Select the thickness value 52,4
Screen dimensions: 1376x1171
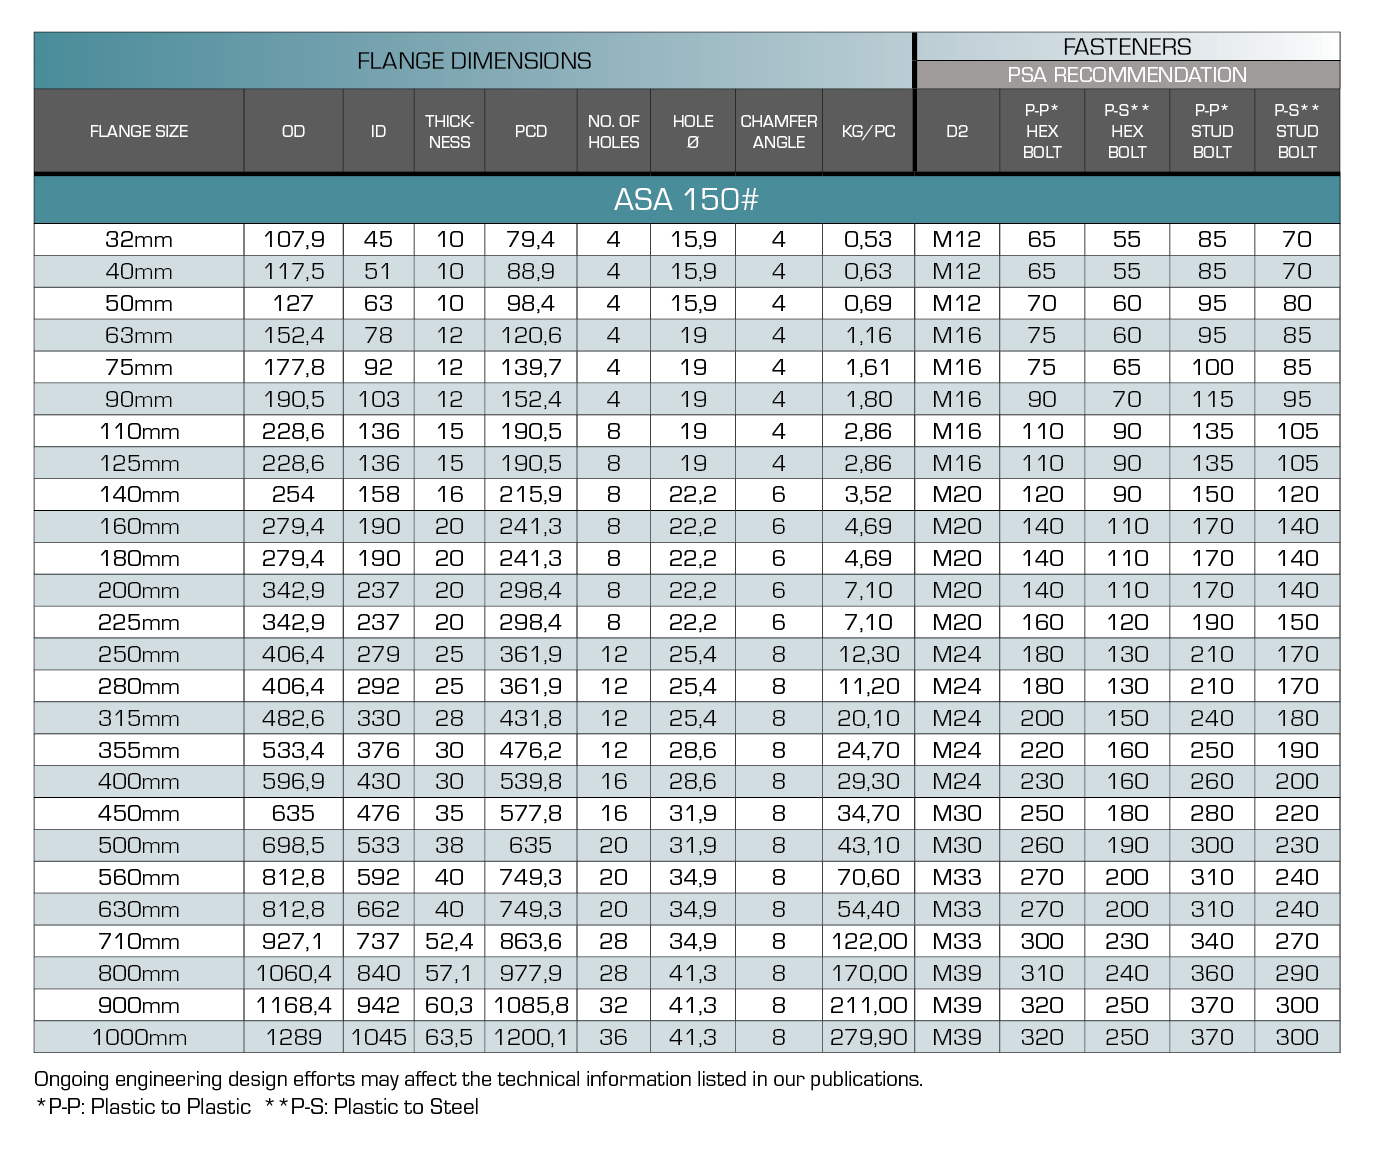coord(449,941)
